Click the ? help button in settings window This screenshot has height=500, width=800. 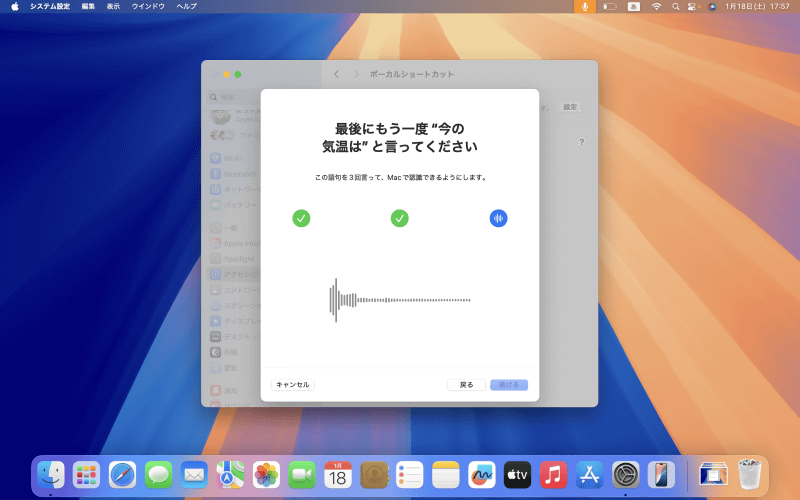pos(581,142)
